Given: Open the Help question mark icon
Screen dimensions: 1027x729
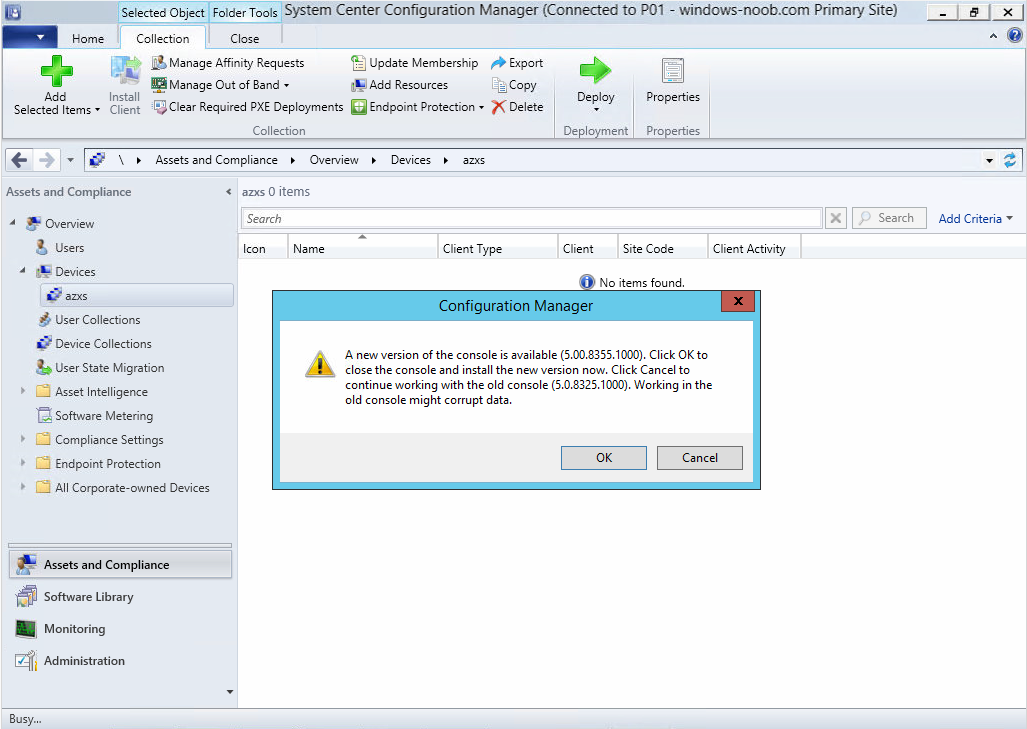Looking at the screenshot, I should click(1015, 35).
